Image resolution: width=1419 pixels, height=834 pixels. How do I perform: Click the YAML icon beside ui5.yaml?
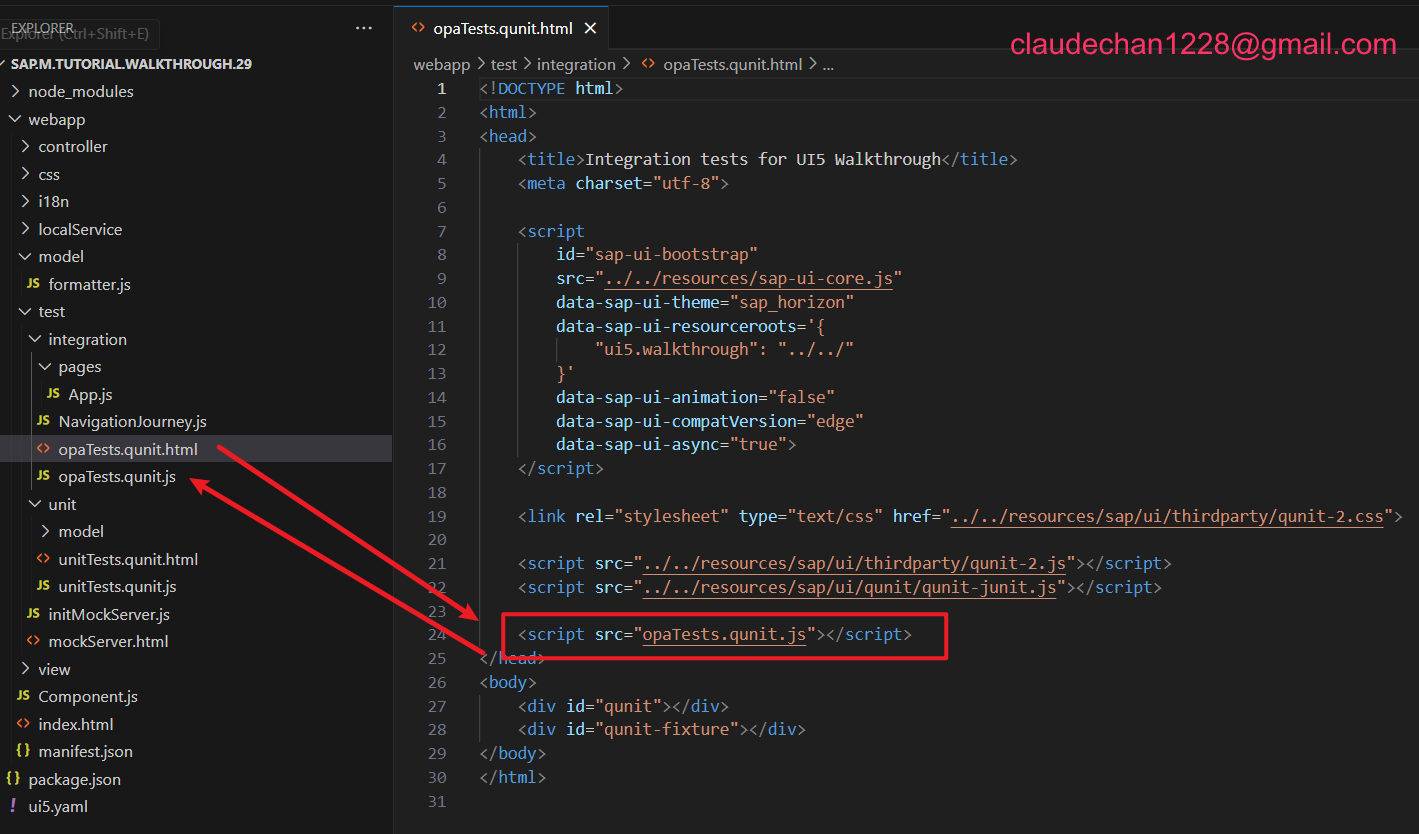[13, 806]
